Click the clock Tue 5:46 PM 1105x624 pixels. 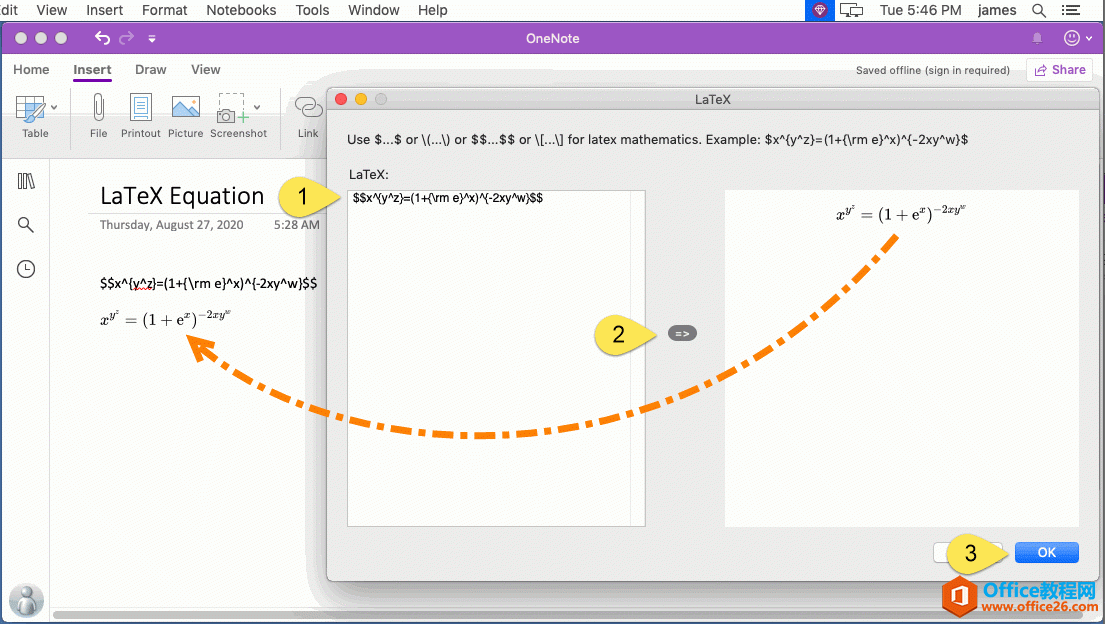(920, 10)
